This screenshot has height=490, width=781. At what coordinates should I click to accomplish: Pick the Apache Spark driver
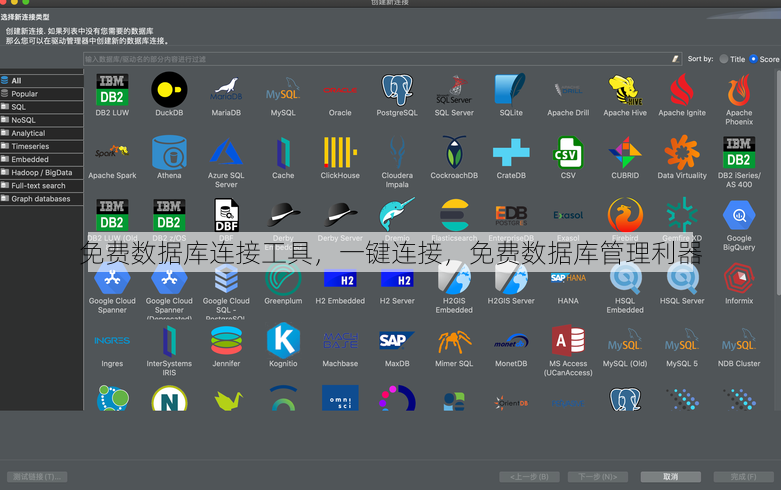[x=112, y=152]
